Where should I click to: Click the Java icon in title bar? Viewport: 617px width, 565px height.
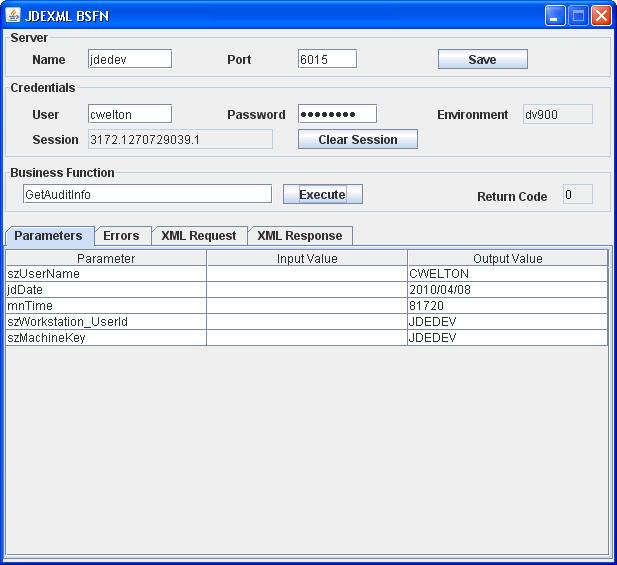point(13,15)
